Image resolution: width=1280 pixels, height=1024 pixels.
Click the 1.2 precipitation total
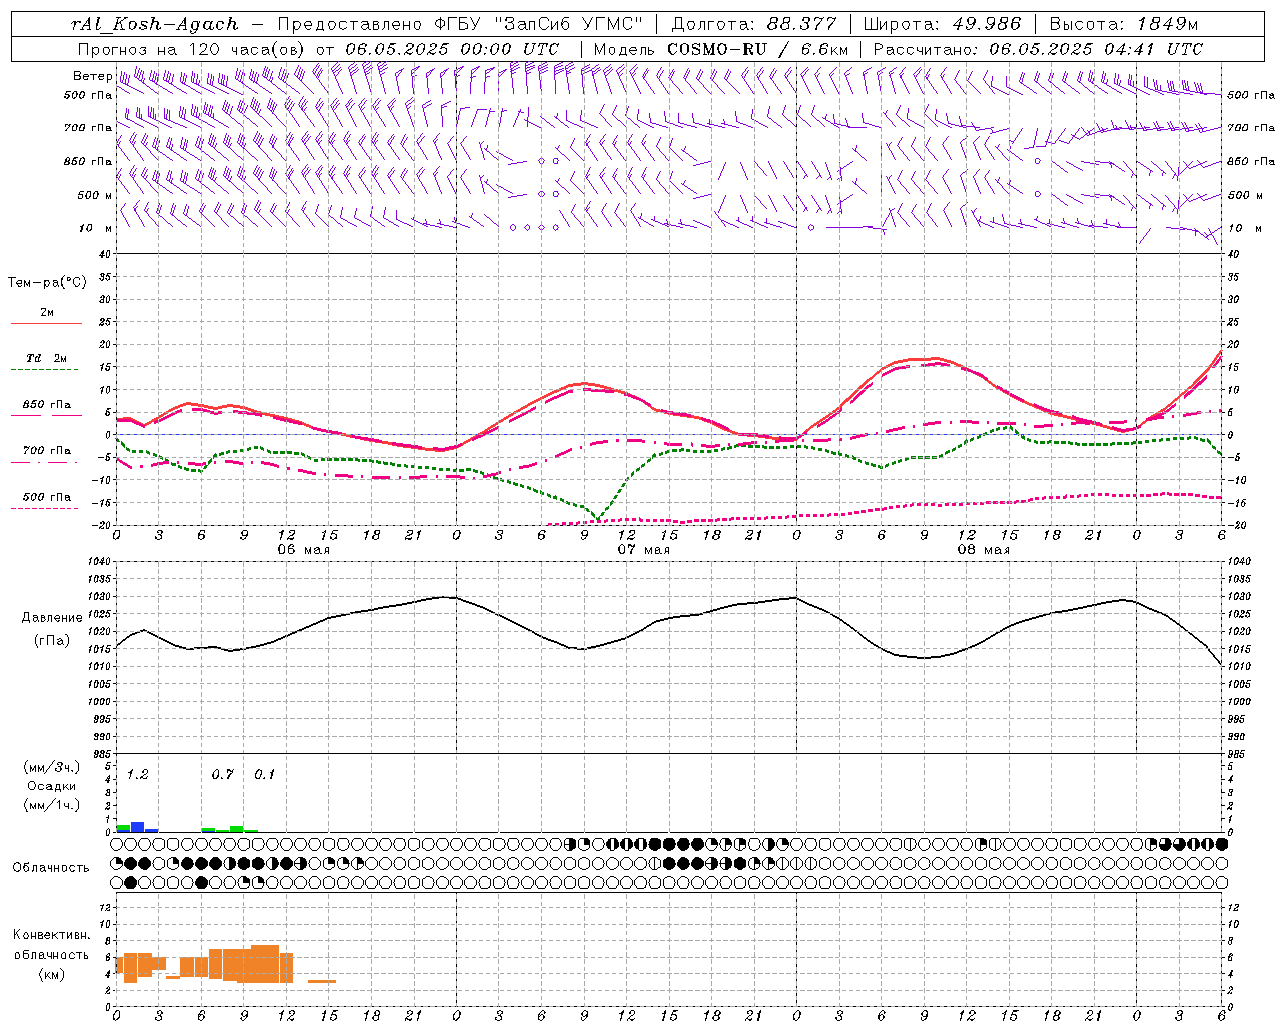click(x=138, y=774)
